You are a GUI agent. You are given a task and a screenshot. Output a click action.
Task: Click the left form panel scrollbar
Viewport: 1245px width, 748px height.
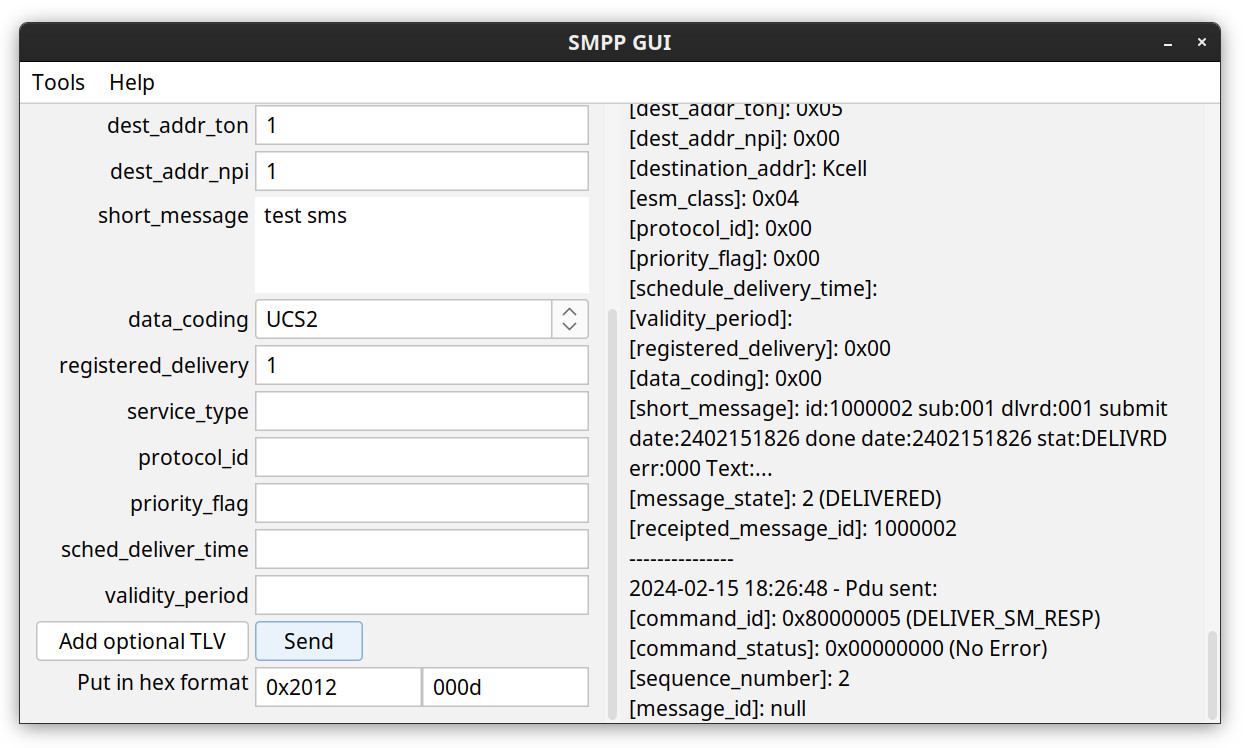[613, 513]
